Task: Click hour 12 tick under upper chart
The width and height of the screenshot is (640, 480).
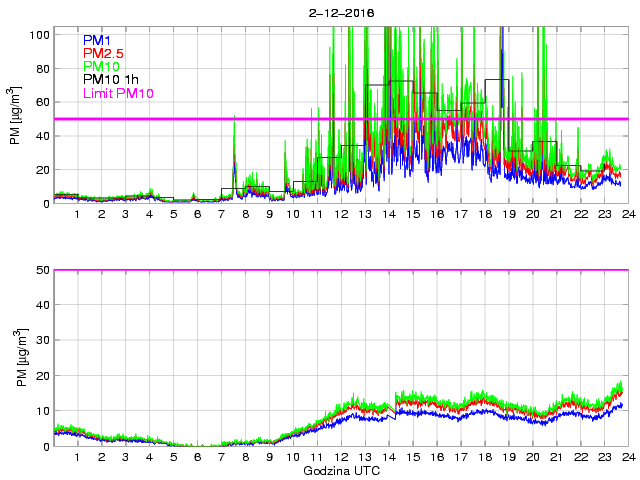Action: 340,214
